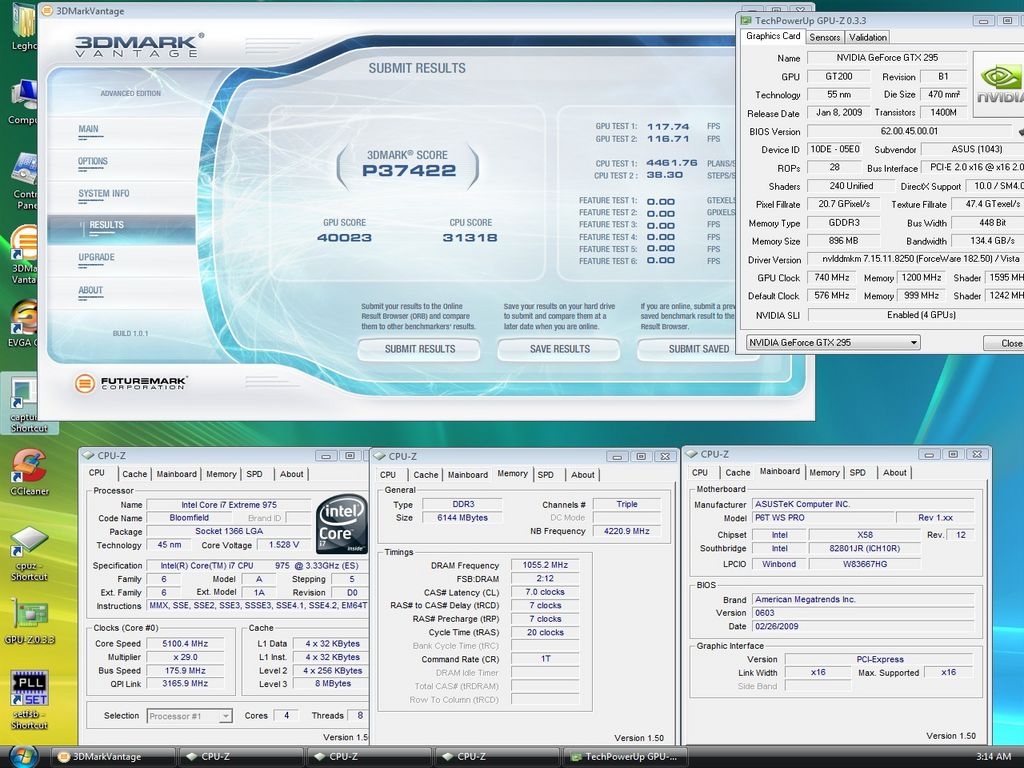Go to MAIN in 3DMark Vantage sidebar
Image resolution: width=1024 pixels, height=768 pixels.
pyautogui.click(x=88, y=129)
